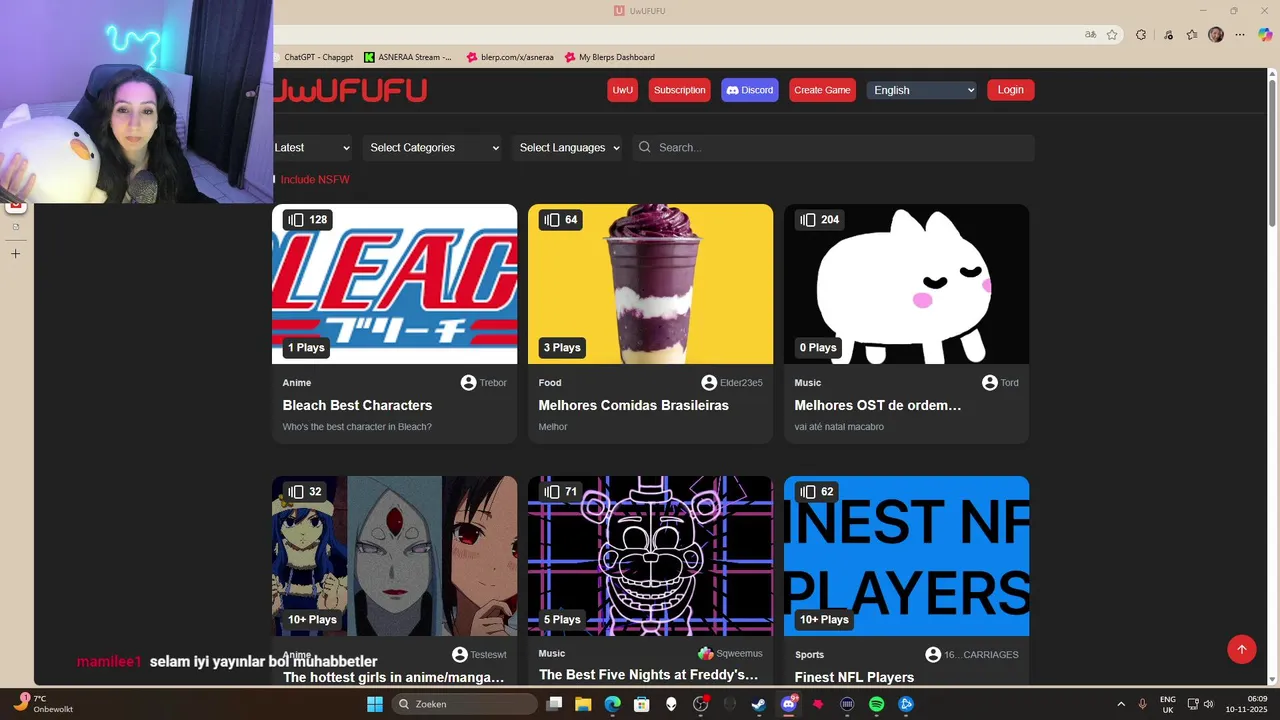Open the favorites list icon in toolbar
The width and height of the screenshot is (1280, 720).
pos(1192,34)
